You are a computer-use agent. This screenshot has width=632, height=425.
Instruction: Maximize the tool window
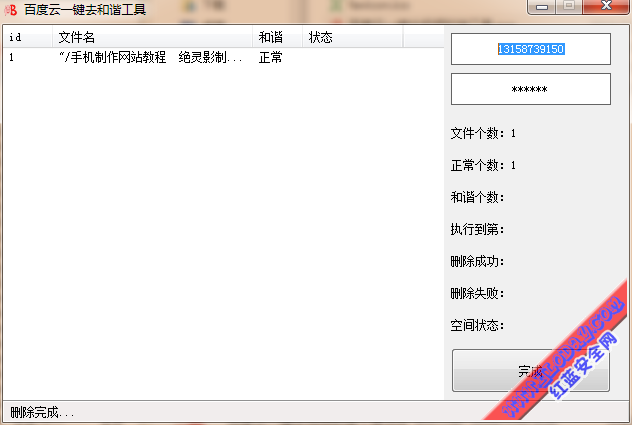(569, 6)
